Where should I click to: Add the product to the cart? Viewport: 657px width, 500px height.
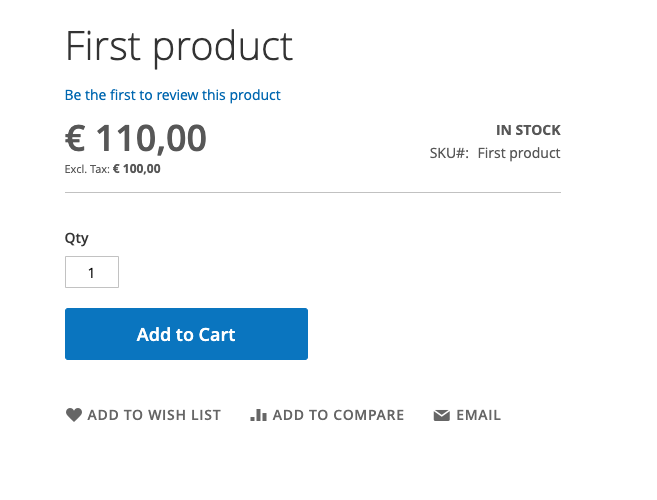click(x=186, y=334)
